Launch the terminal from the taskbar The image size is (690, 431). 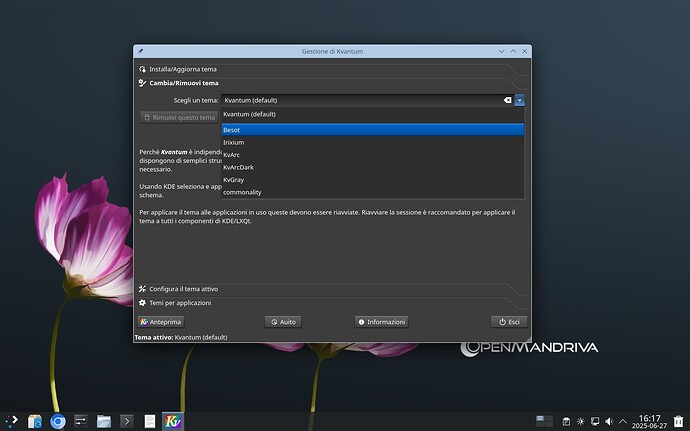(x=127, y=421)
